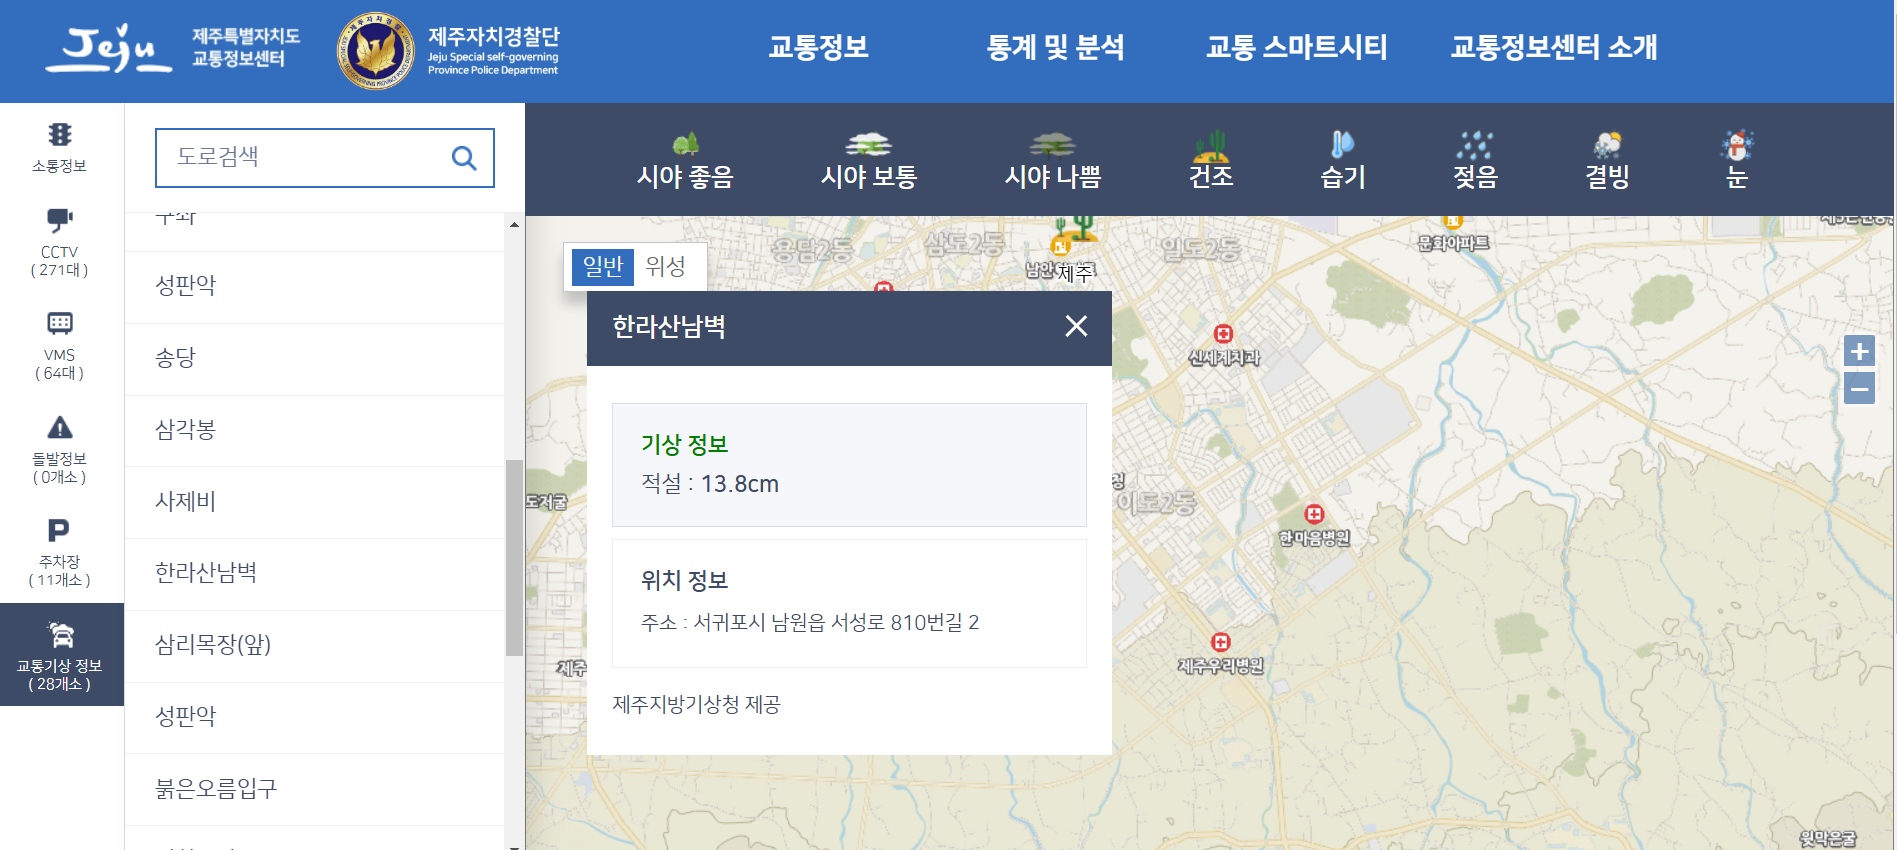
Task: Open the 소통정보 traffic light icon
Action: 60,134
